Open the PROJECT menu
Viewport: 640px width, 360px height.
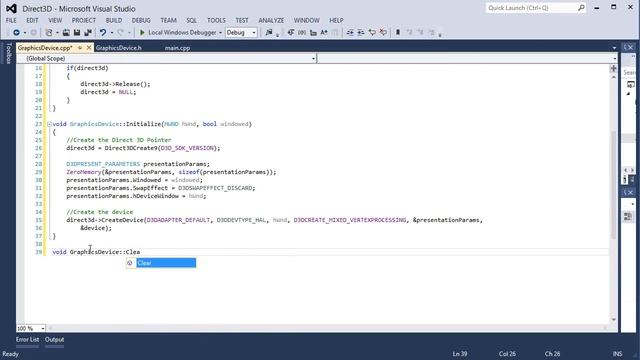click(x=84, y=20)
